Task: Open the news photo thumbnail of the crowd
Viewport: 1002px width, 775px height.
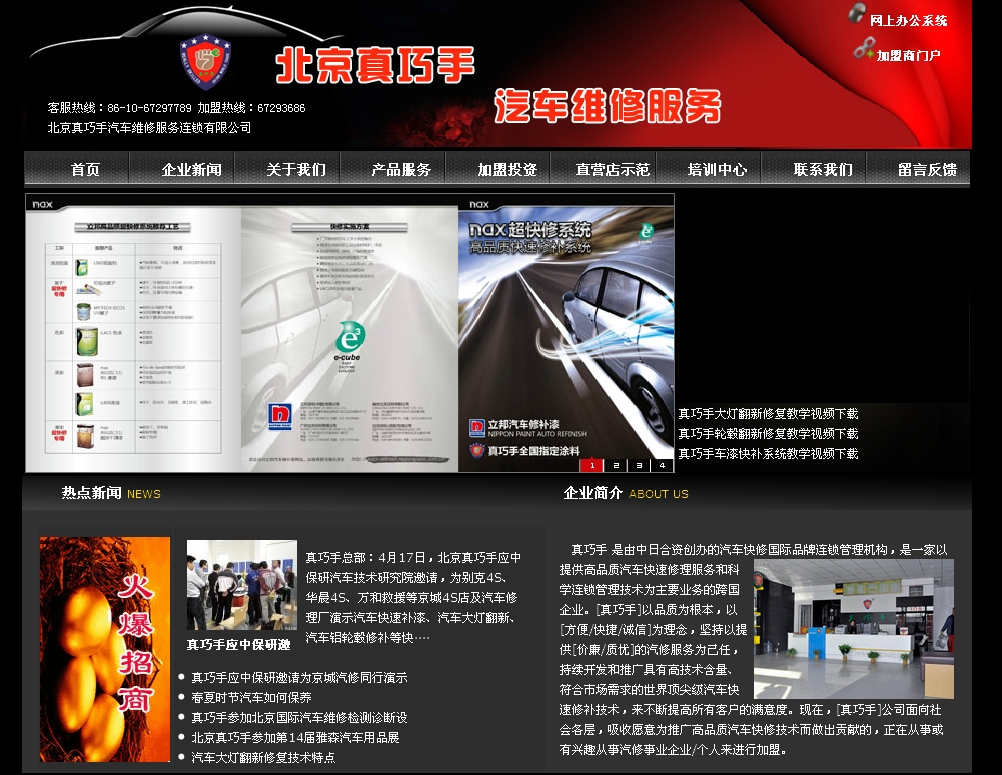Action: (x=242, y=585)
